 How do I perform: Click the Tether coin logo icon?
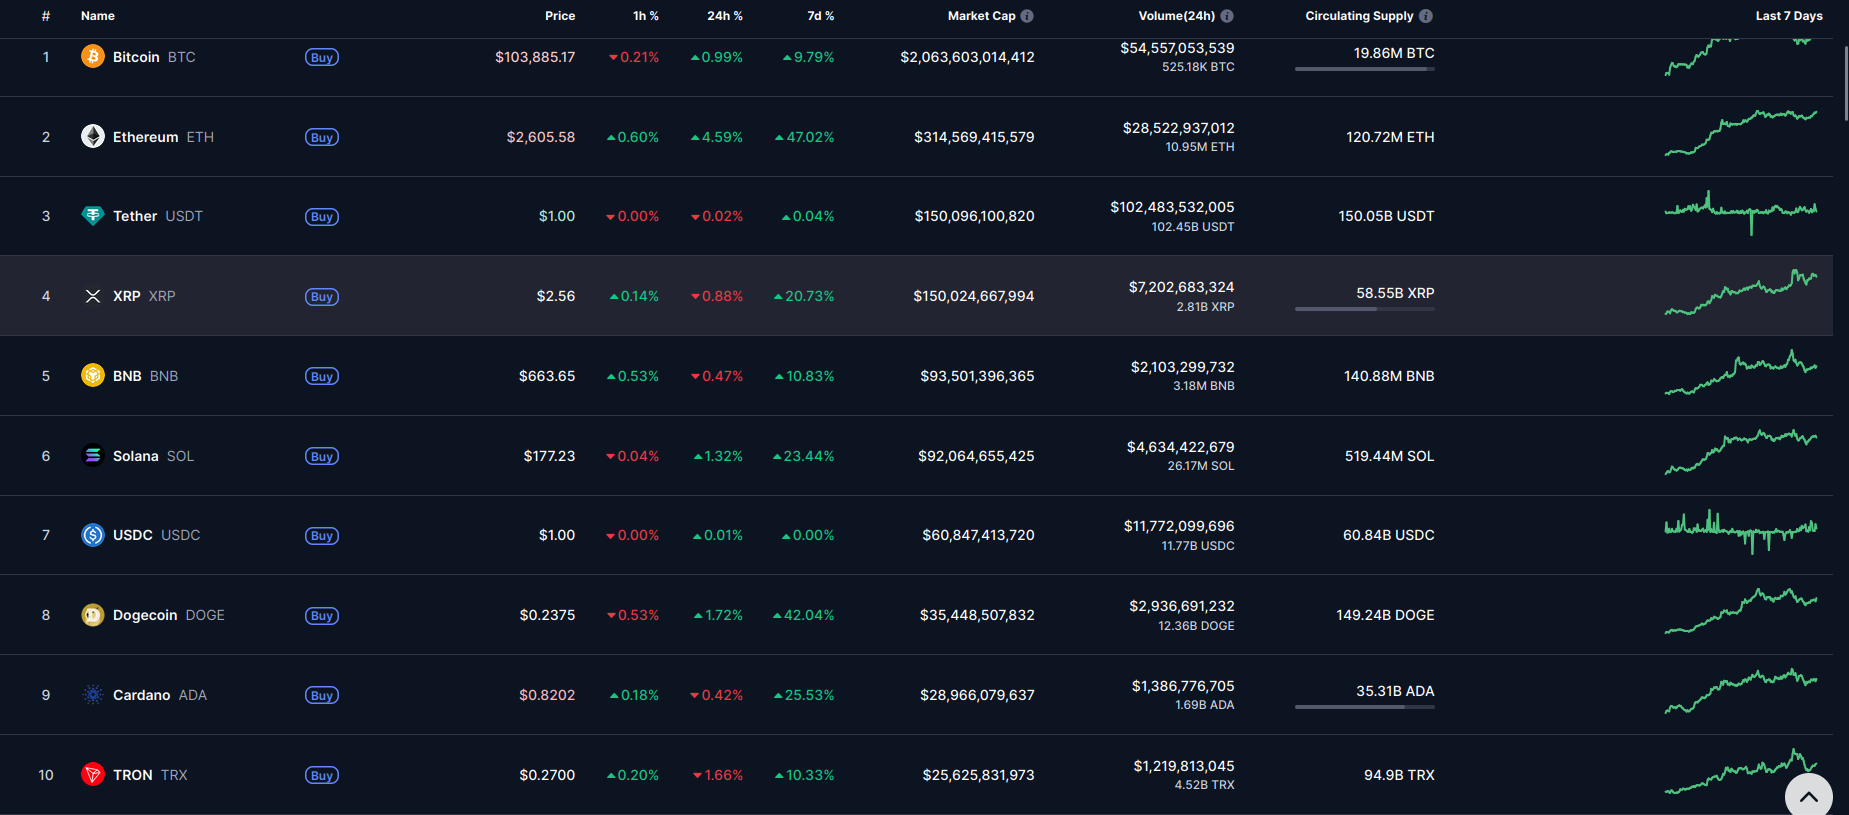coord(93,216)
